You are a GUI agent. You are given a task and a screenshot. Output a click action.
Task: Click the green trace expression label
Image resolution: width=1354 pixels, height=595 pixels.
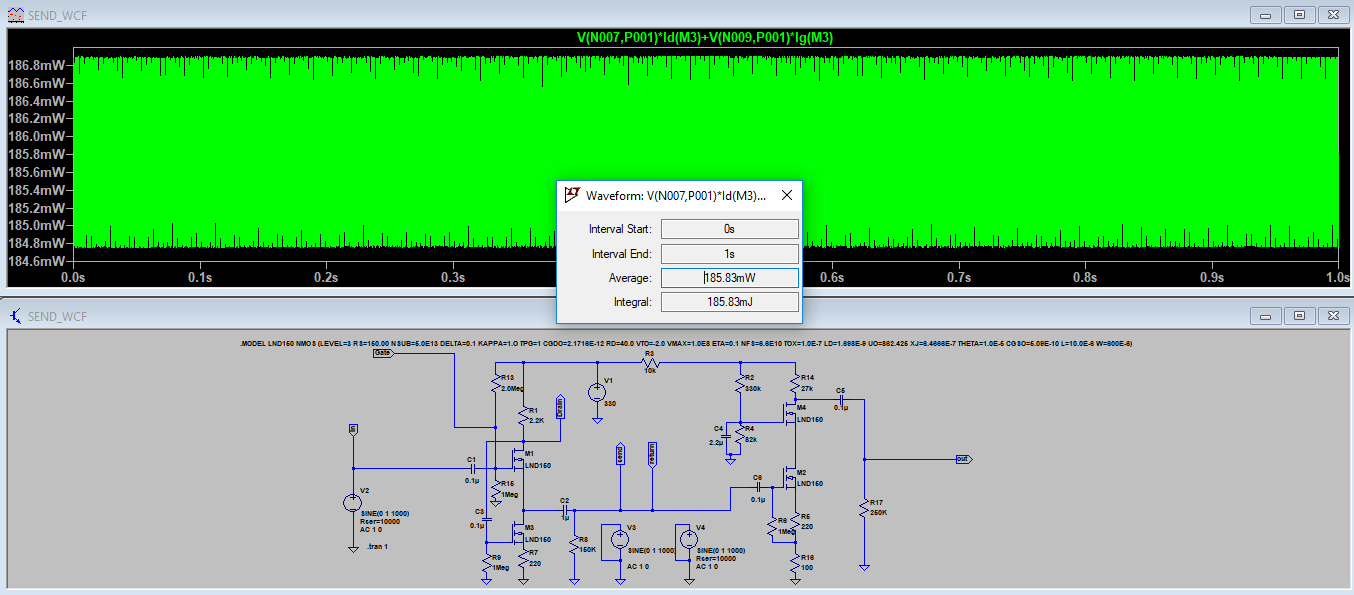click(705, 38)
